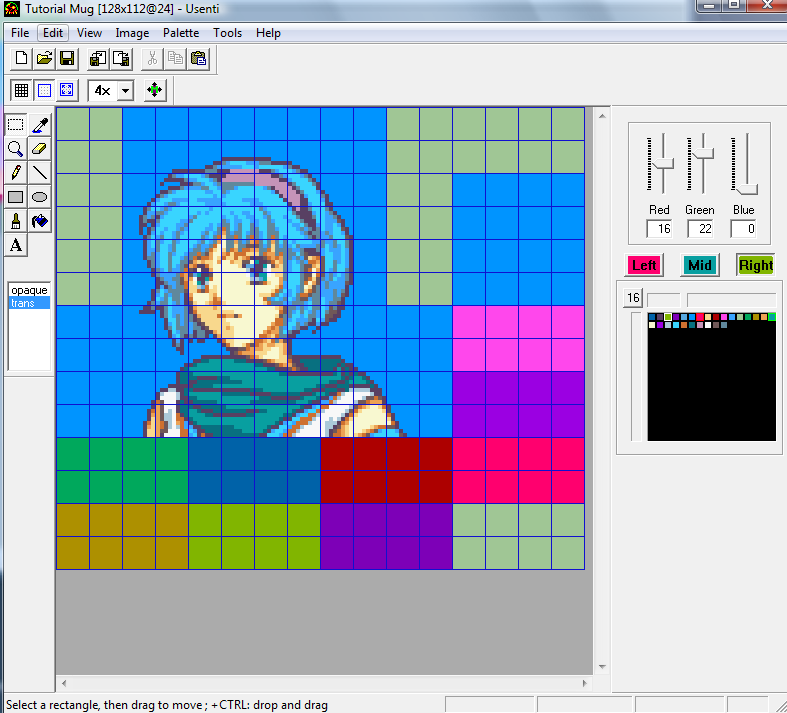Open the 4x zoom dropdown
The image size is (787, 713).
click(x=125, y=91)
